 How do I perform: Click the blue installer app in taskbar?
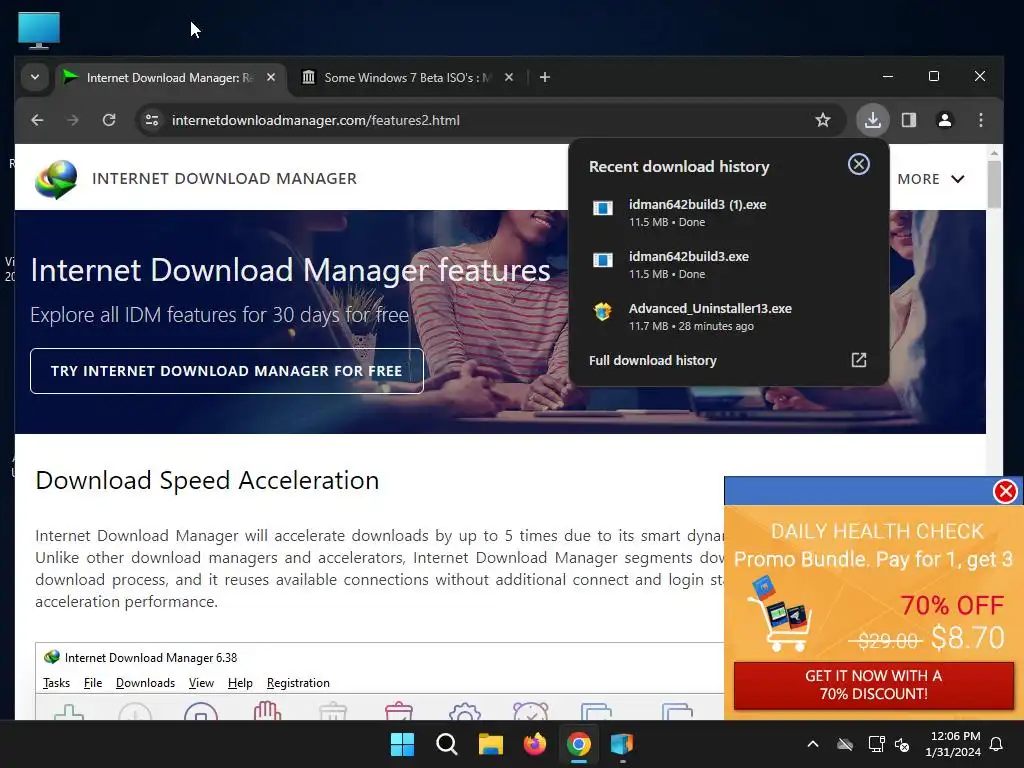[x=622, y=744]
